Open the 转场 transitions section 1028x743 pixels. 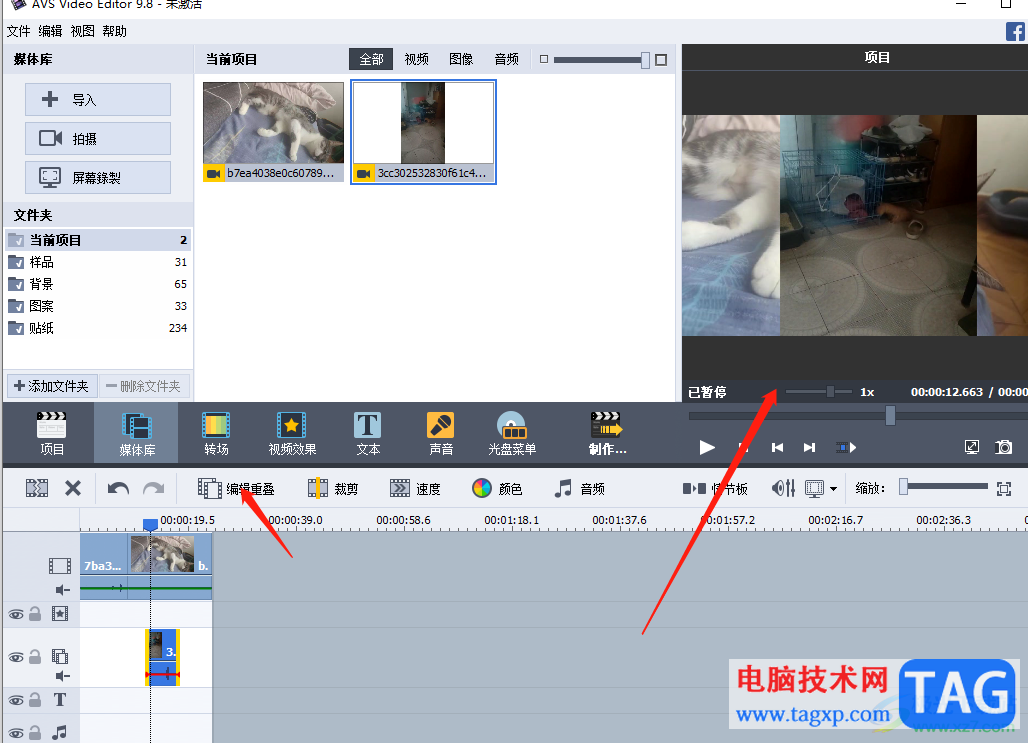[x=216, y=433]
